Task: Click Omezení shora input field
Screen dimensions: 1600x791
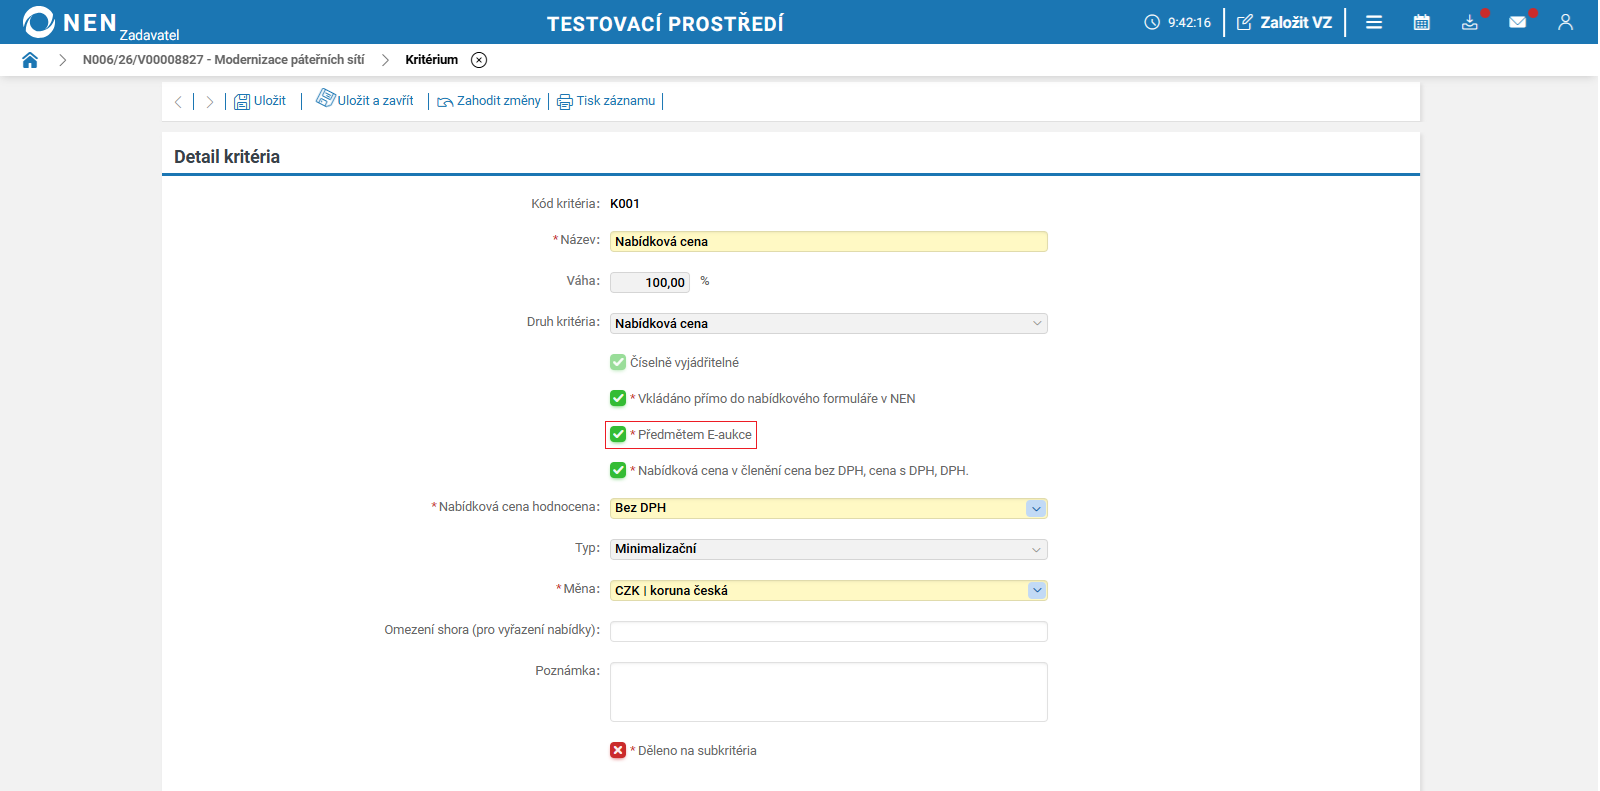Action: [x=829, y=631]
